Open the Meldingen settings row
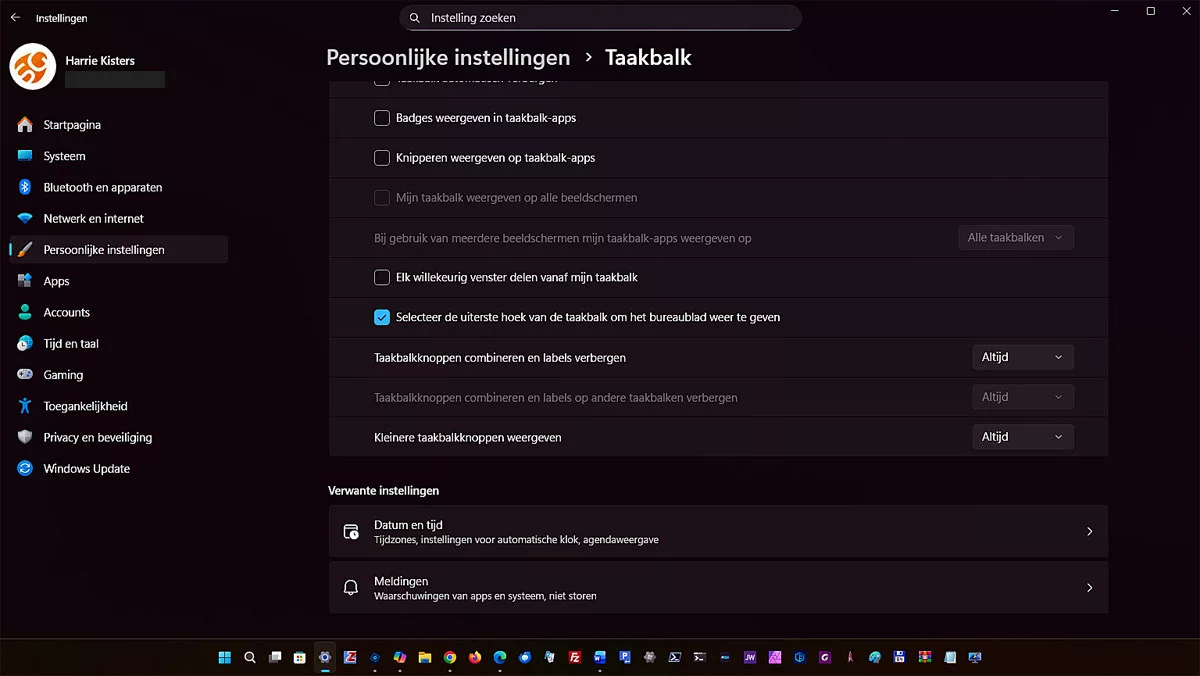This screenshot has width=1200, height=676. click(x=717, y=587)
